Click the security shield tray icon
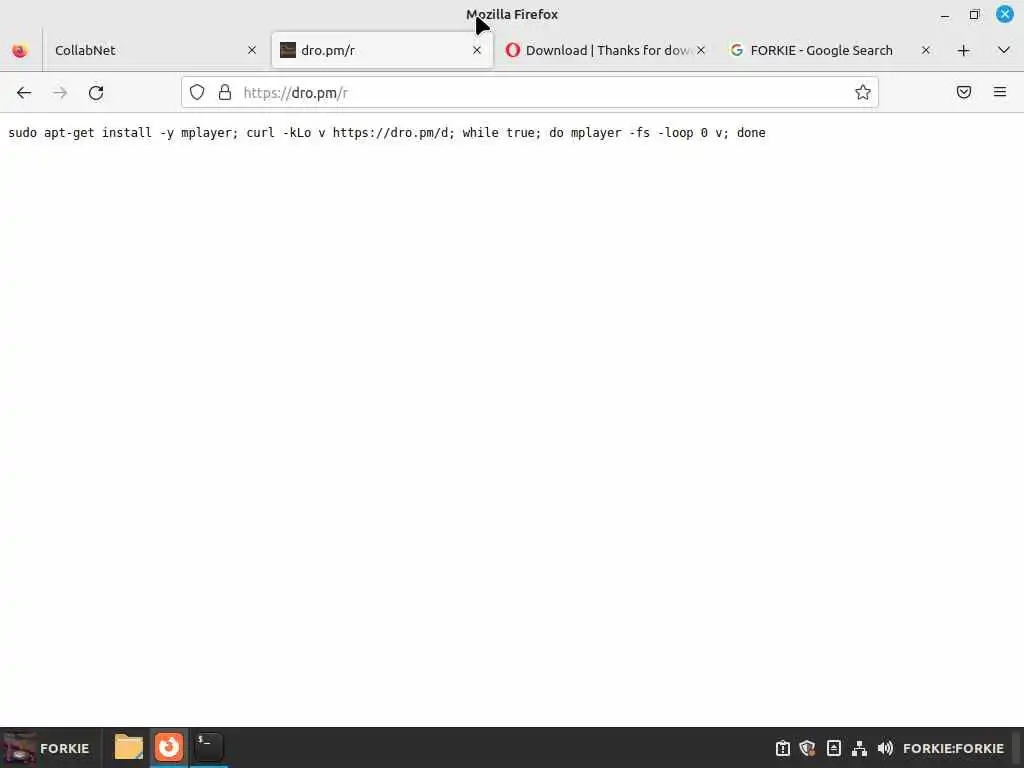Image resolution: width=1024 pixels, height=768 pixels. 808,748
